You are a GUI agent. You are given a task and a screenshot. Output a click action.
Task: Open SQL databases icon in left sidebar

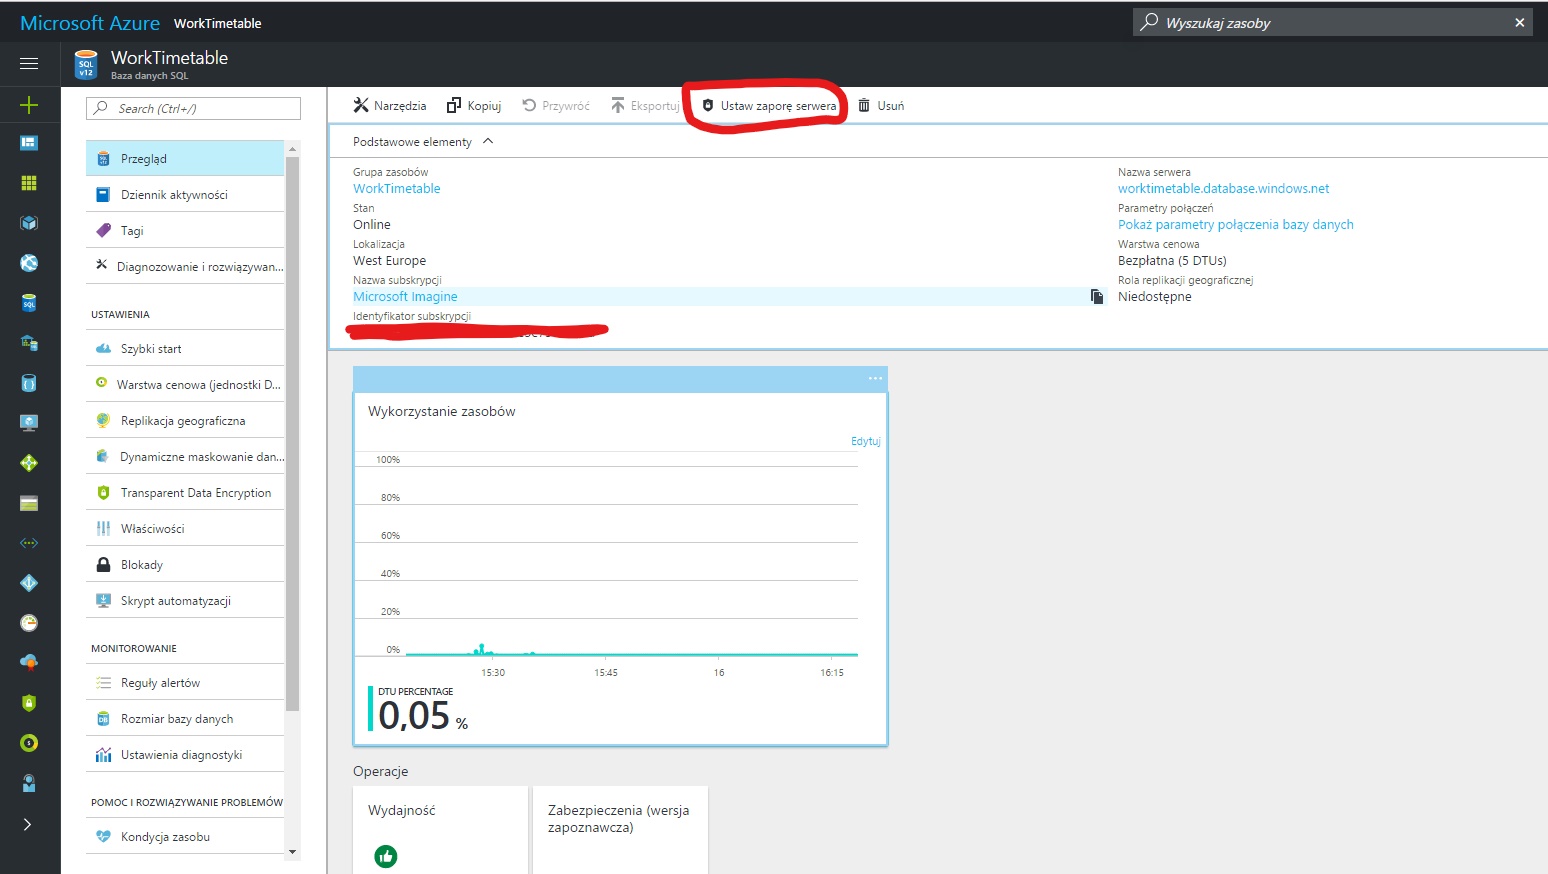pyautogui.click(x=29, y=303)
